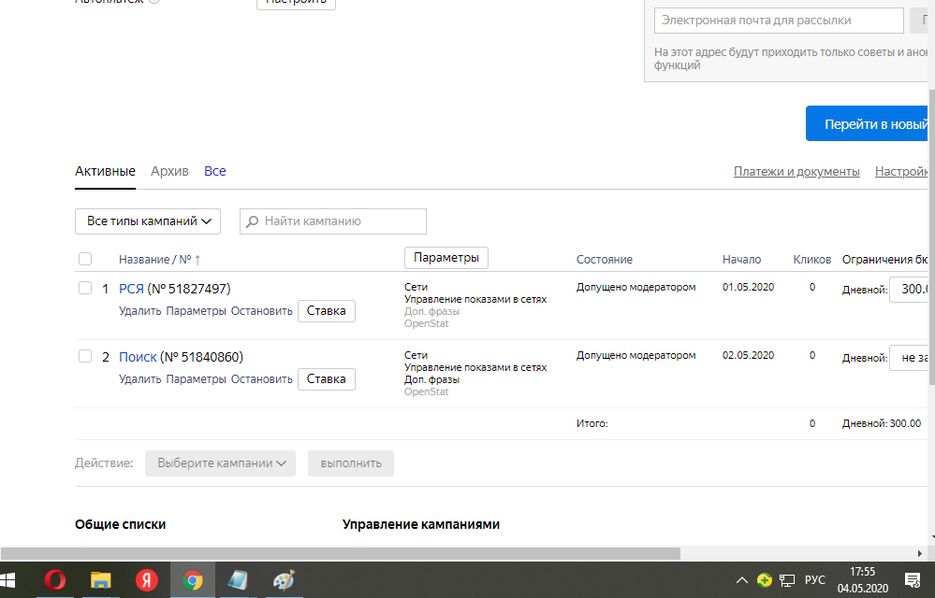935x598 pixels.
Task: Show hidden system tray icons
Action: point(741,580)
